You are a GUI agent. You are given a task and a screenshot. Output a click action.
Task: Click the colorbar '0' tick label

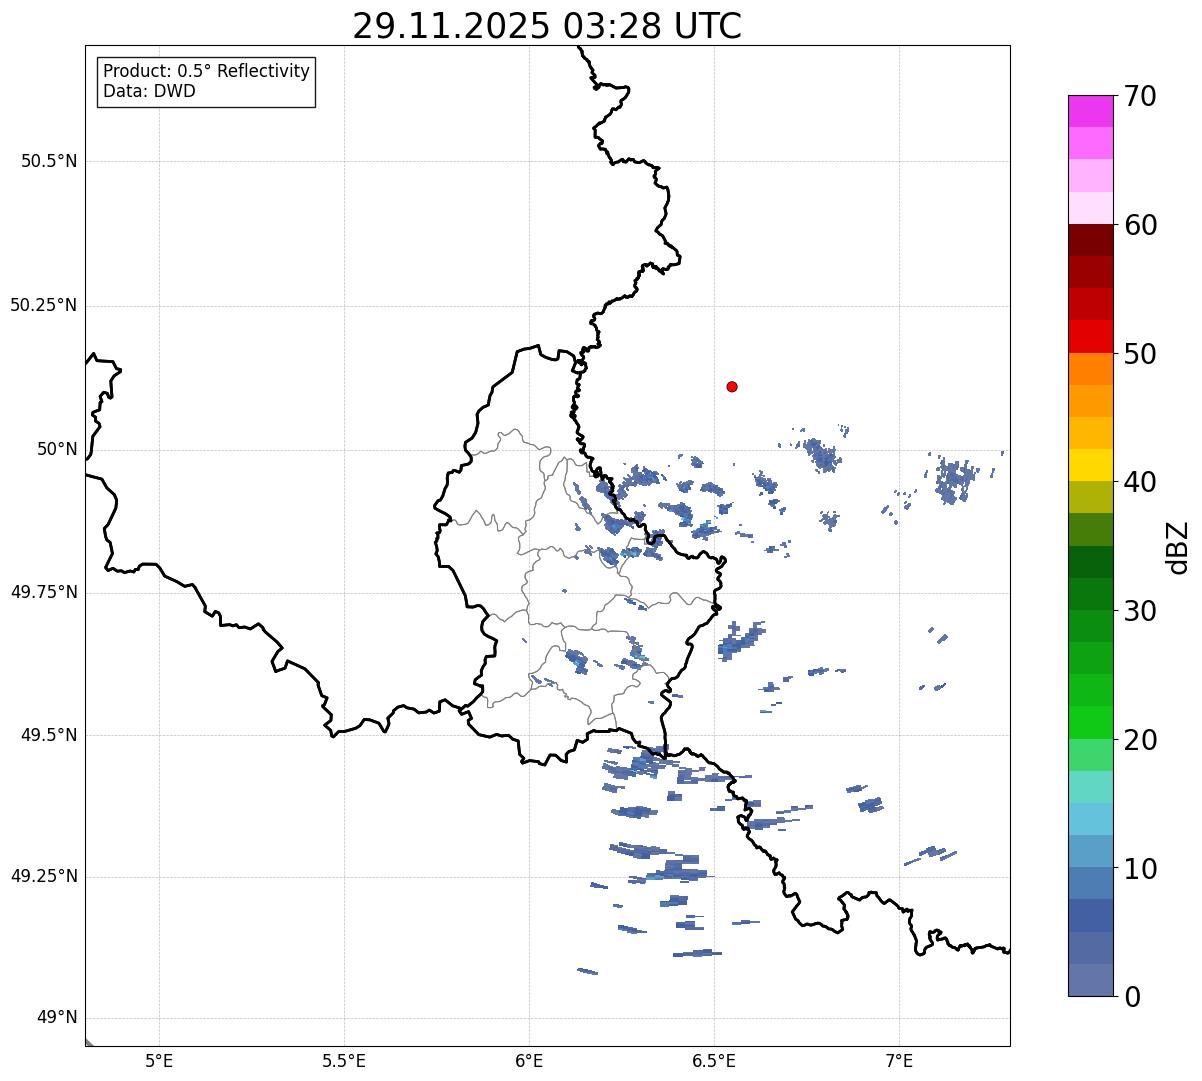pos(1132,997)
